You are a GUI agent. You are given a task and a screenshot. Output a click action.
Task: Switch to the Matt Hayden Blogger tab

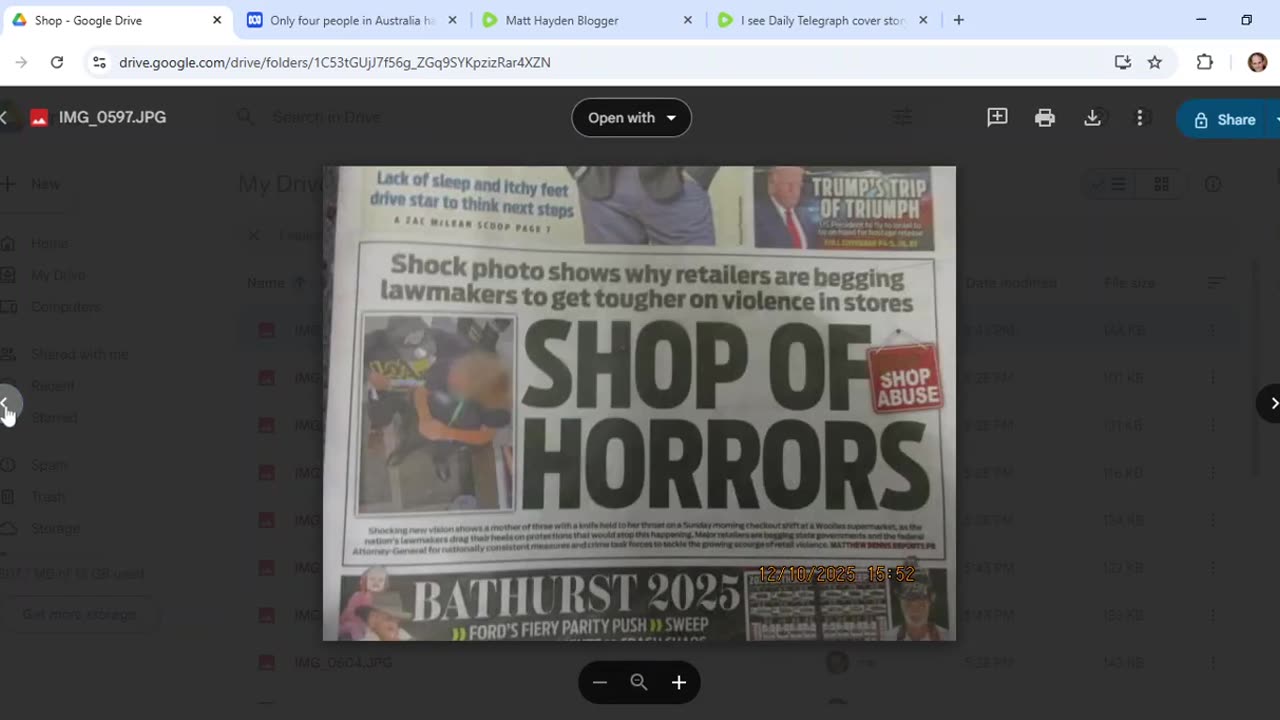click(x=586, y=20)
